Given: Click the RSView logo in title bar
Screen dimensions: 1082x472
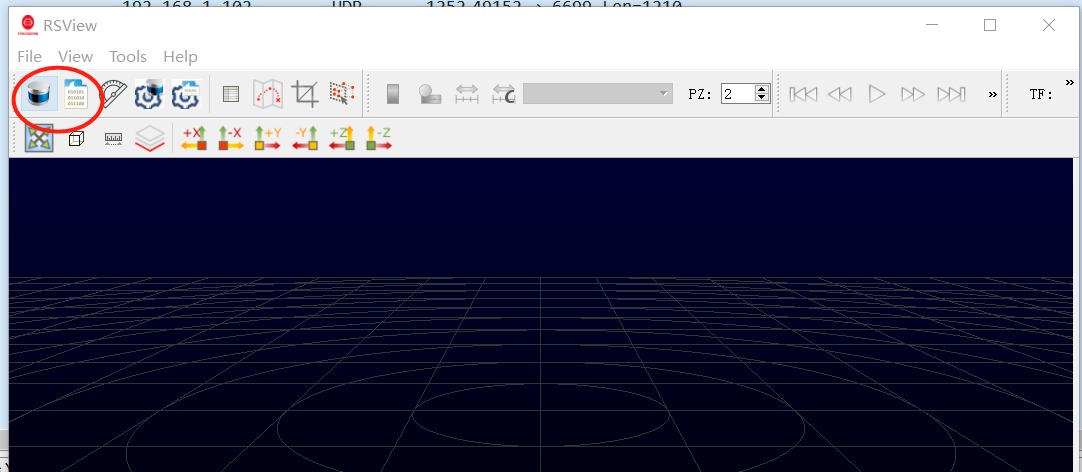Looking at the screenshot, I should [28, 26].
